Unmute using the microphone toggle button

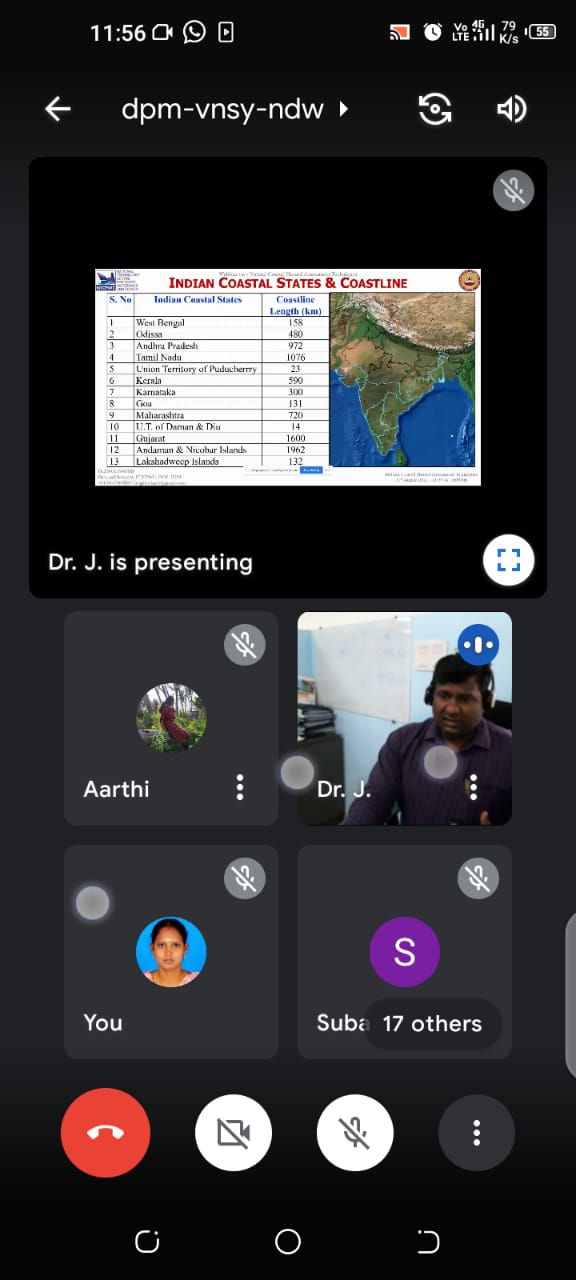click(x=355, y=1132)
